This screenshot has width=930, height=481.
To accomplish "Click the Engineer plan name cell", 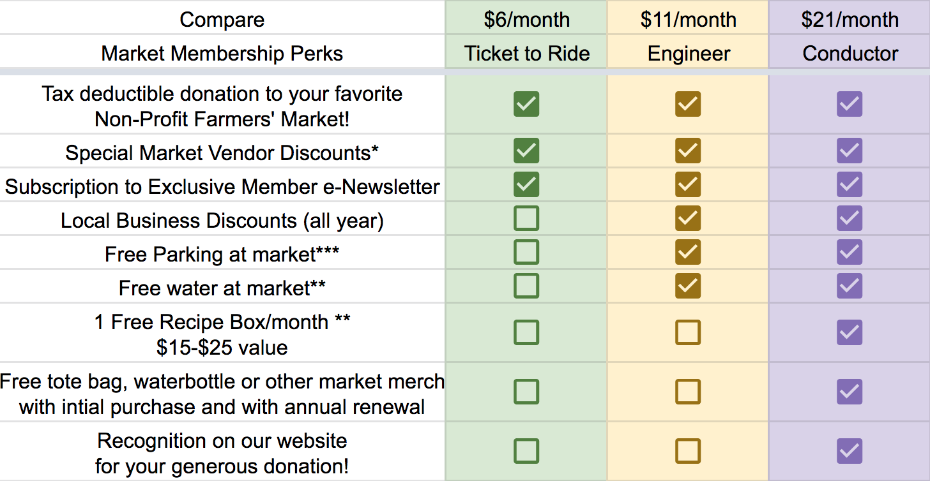I will pyautogui.click(x=688, y=53).
